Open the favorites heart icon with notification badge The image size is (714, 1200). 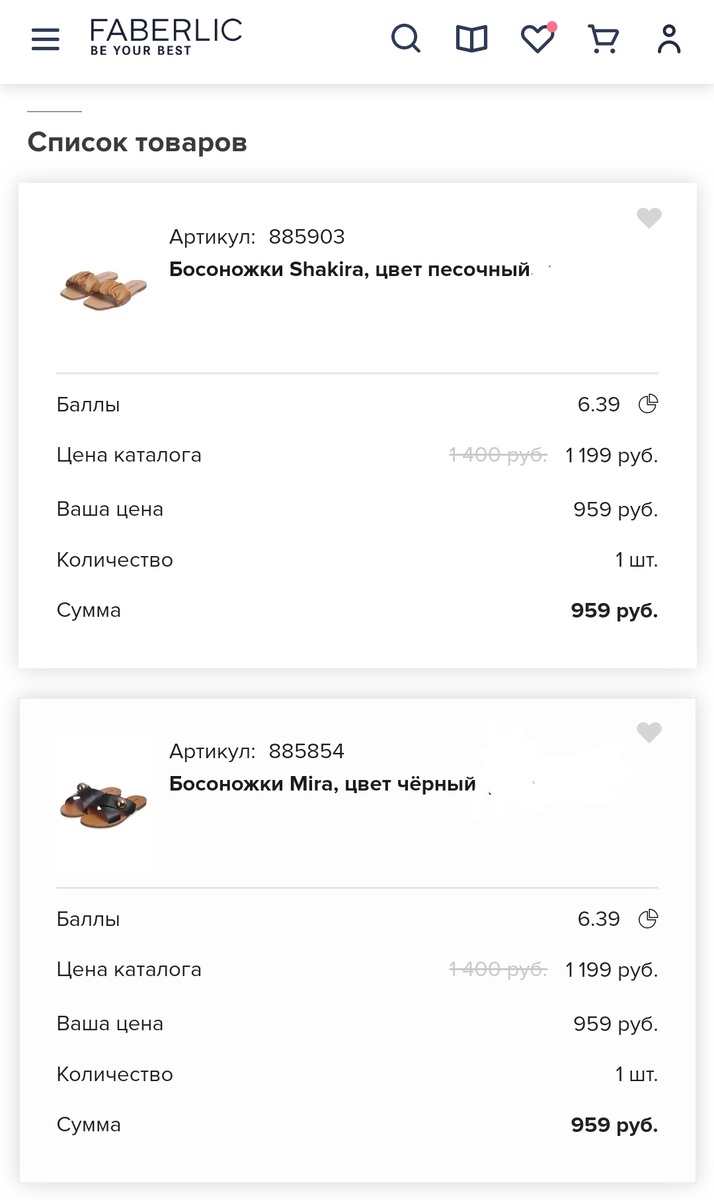[x=537, y=40]
